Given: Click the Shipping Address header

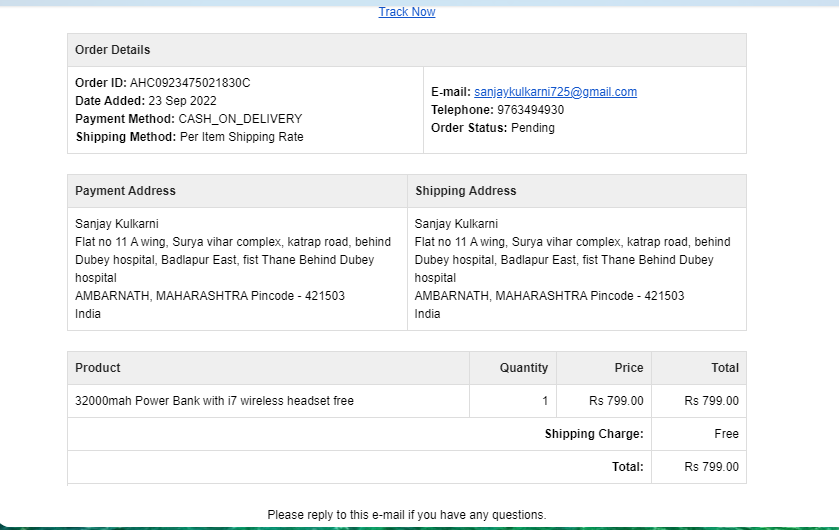Looking at the screenshot, I should 466,191.
